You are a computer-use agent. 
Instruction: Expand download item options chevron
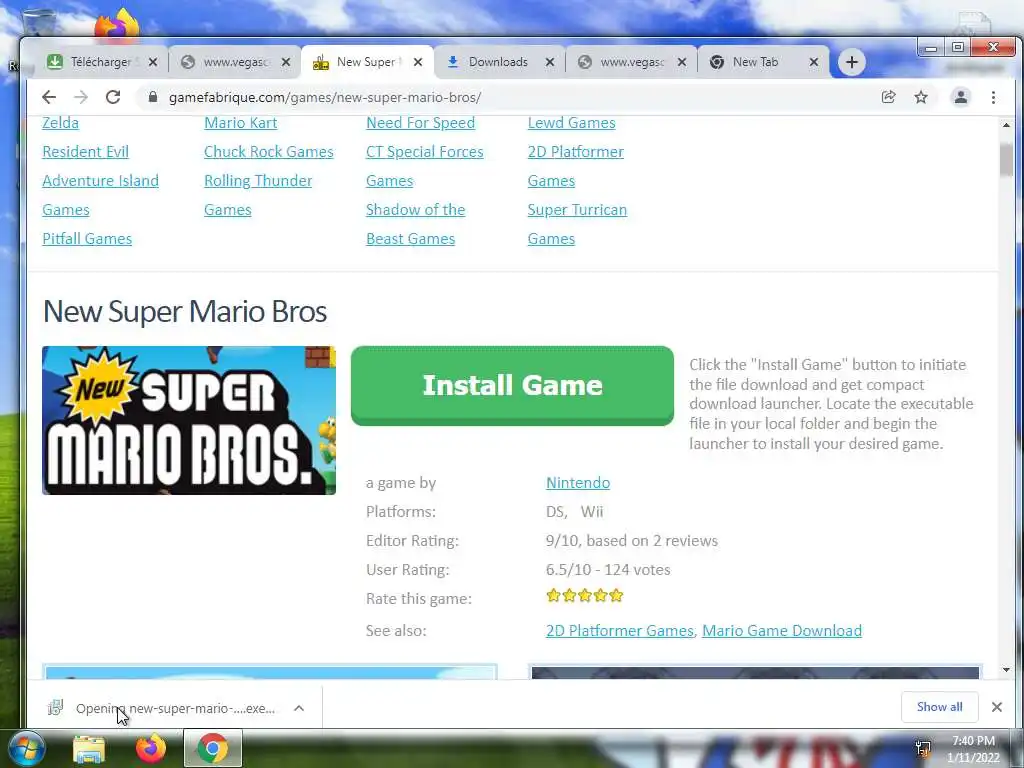(298, 708)
